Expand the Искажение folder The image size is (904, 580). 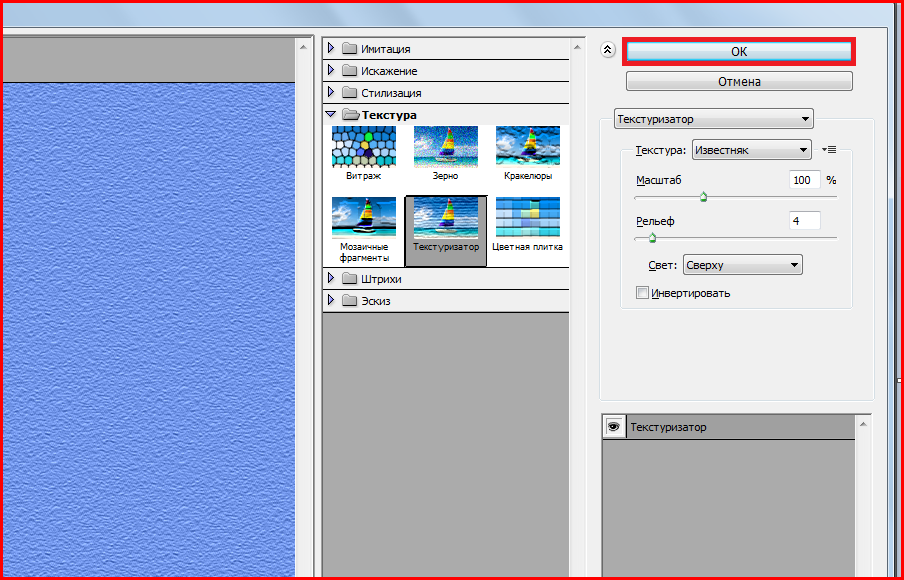(331, 70)
